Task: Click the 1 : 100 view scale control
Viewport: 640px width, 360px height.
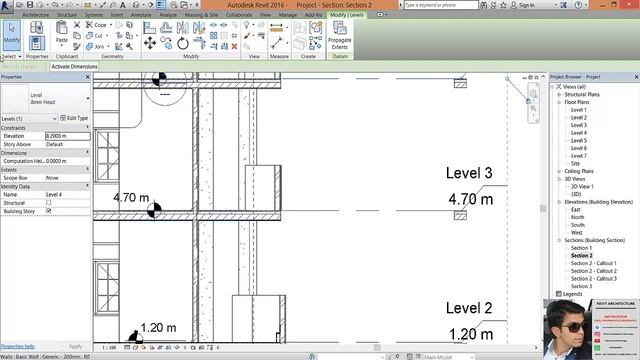Action: point(109,348)
